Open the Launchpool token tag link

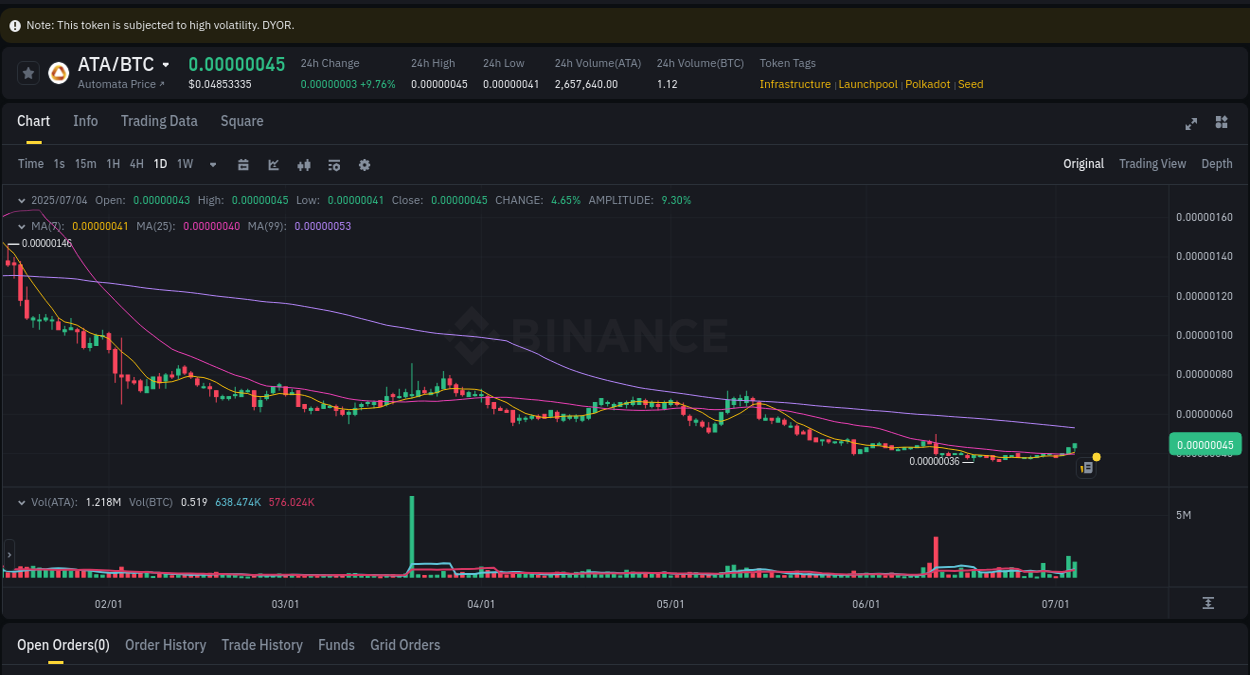click(868, 84)
